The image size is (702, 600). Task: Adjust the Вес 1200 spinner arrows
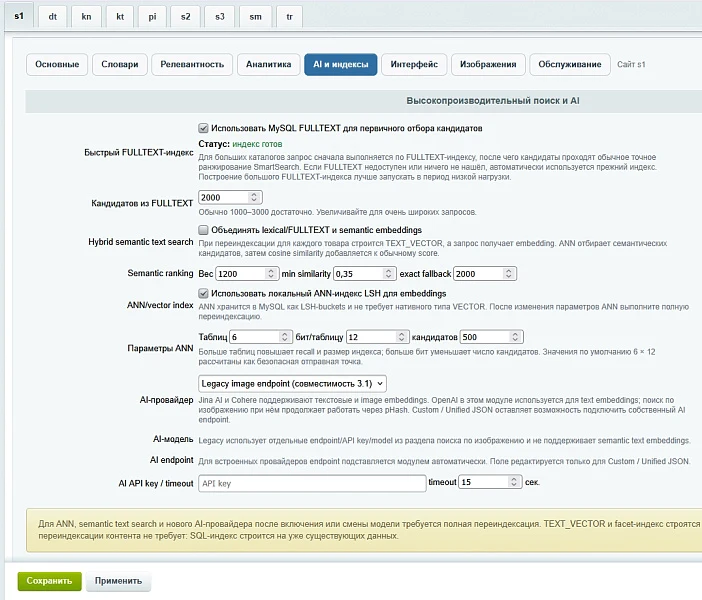[271, 274]
